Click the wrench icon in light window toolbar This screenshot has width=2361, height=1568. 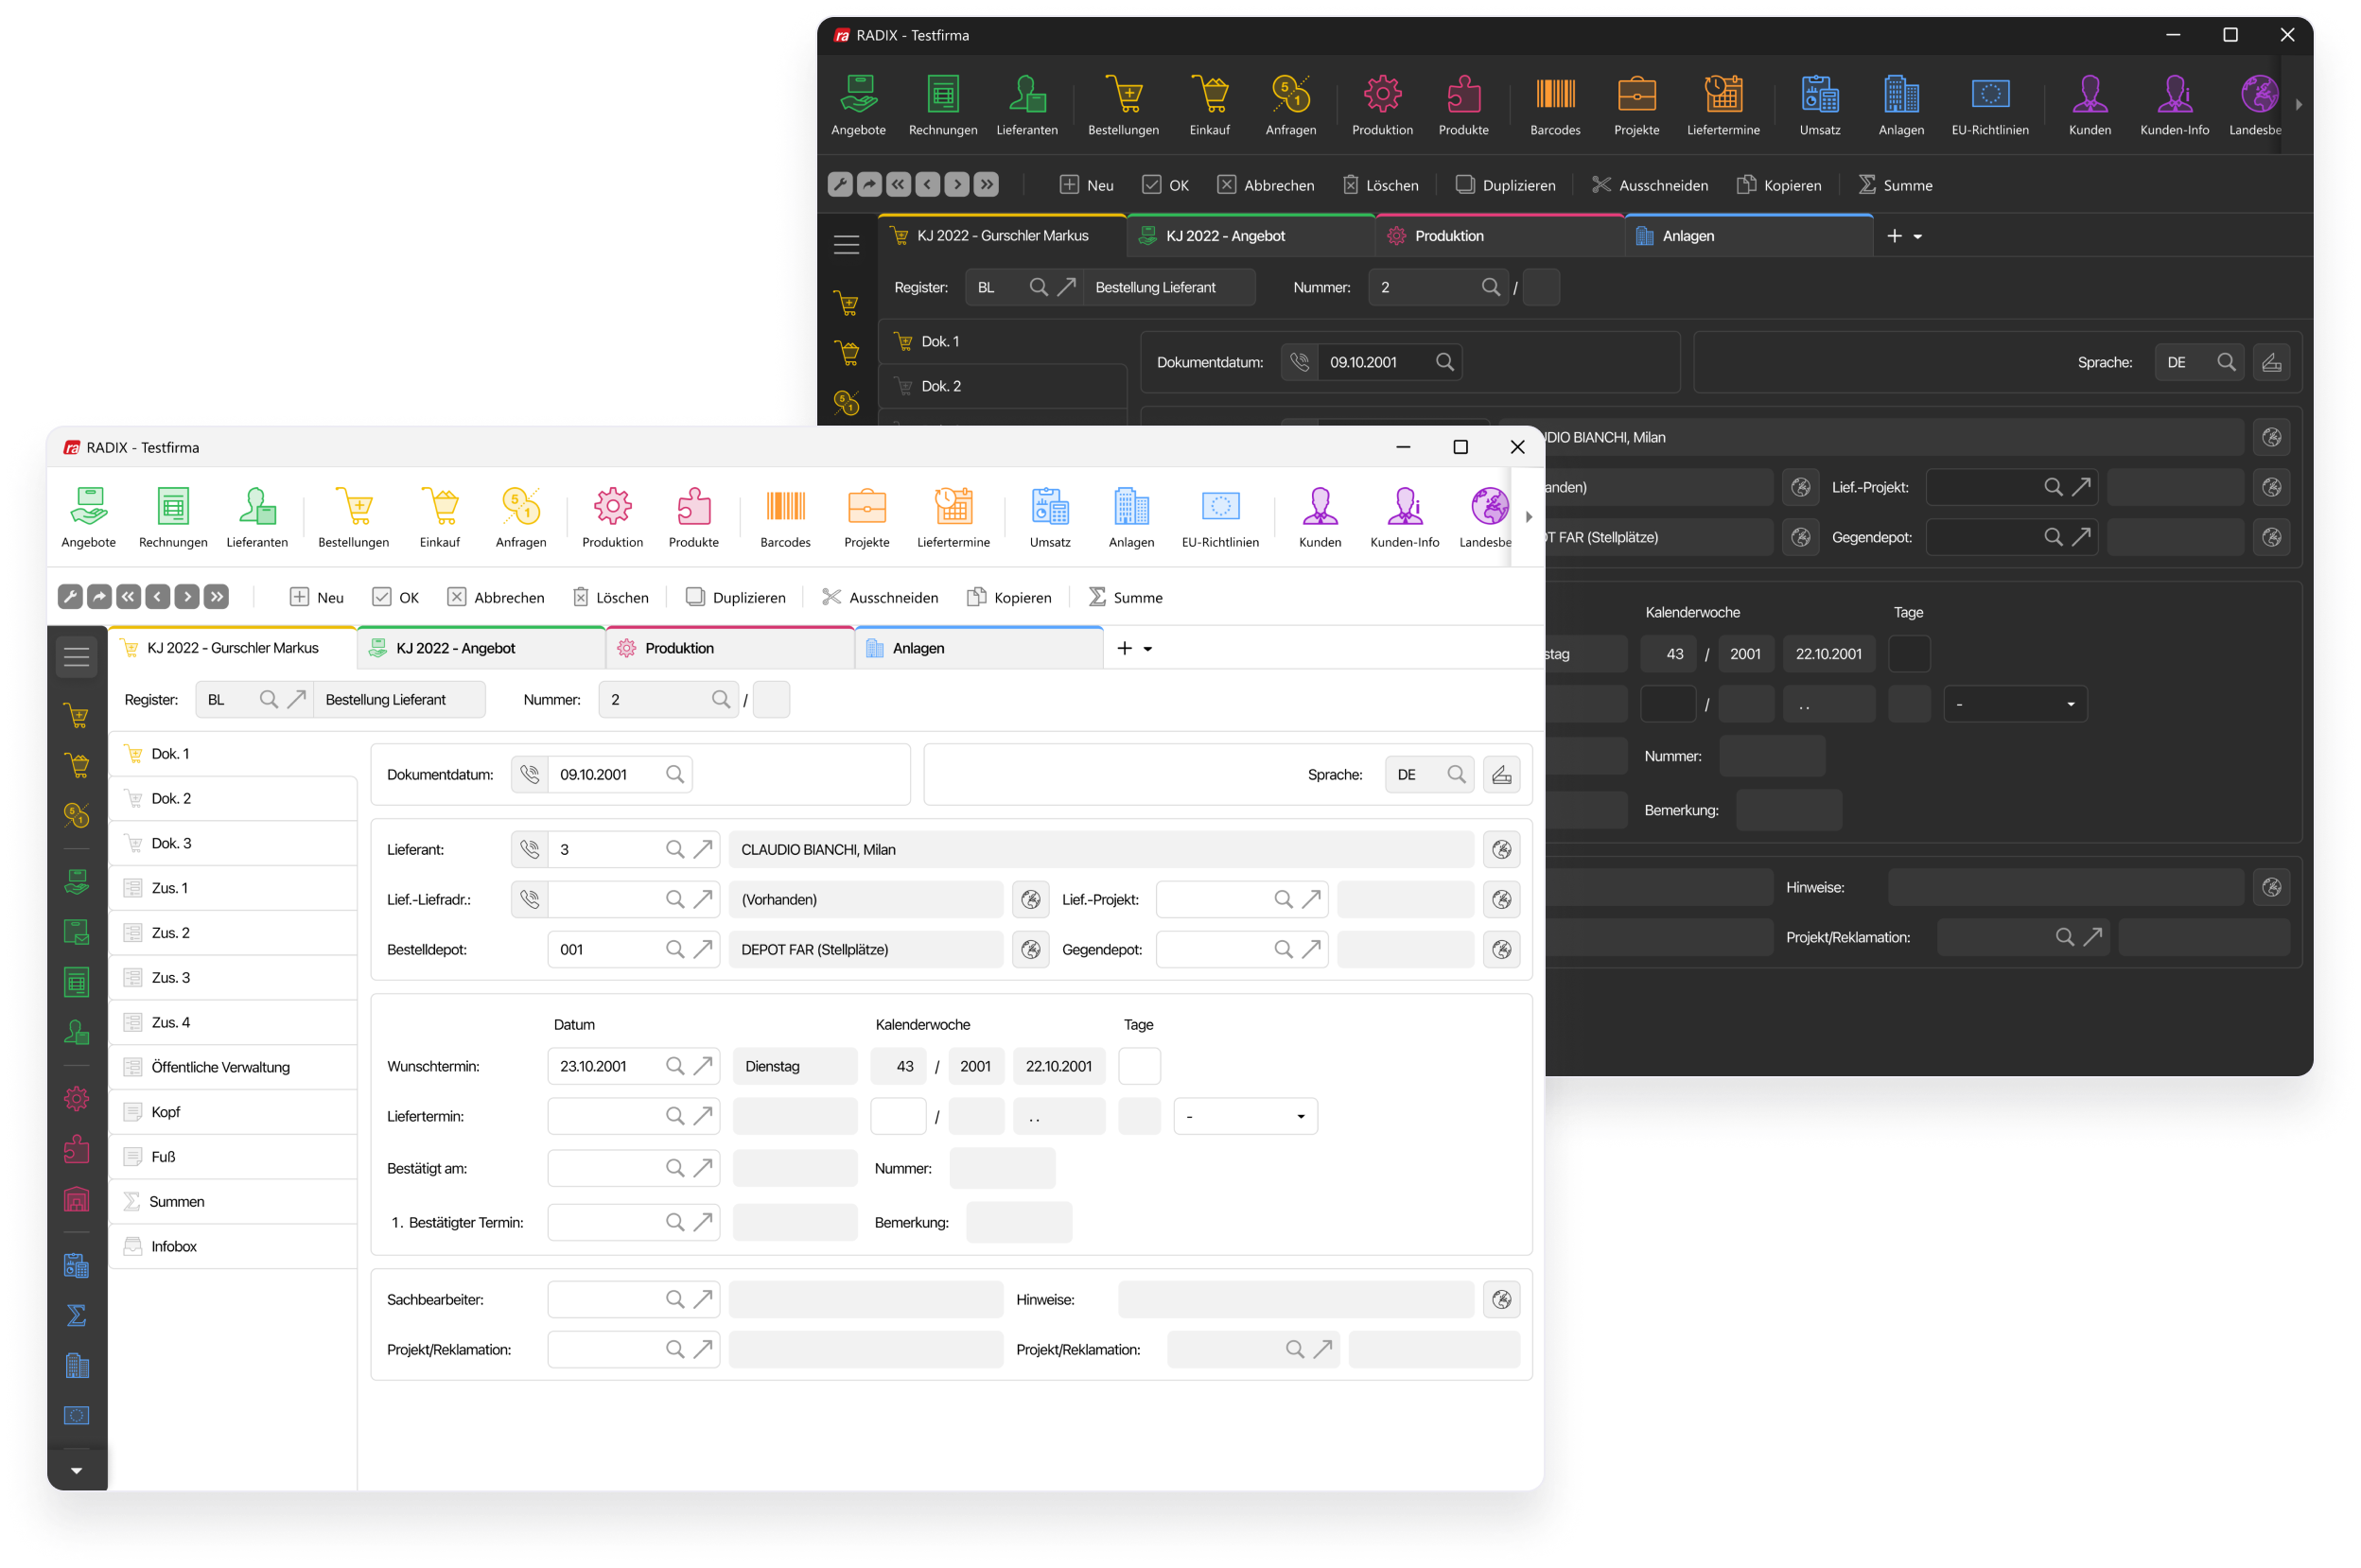pyautogui.click(x=70, y=597)
